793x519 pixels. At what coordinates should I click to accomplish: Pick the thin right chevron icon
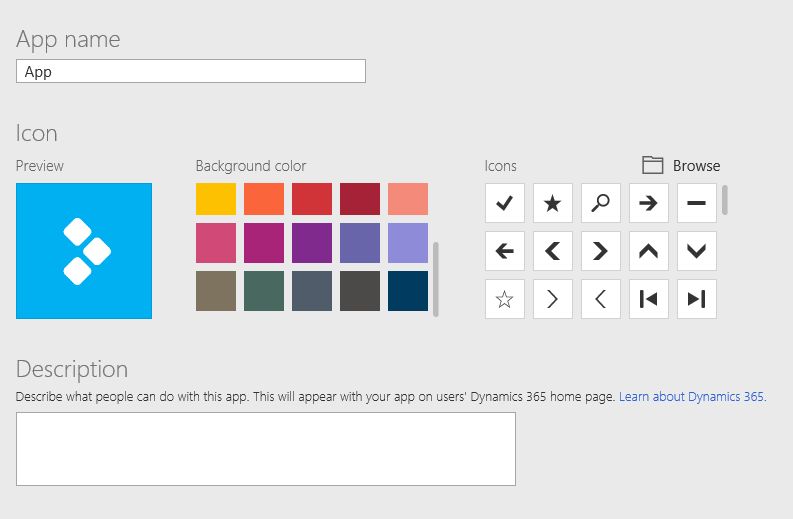click(x=553, y=299)
